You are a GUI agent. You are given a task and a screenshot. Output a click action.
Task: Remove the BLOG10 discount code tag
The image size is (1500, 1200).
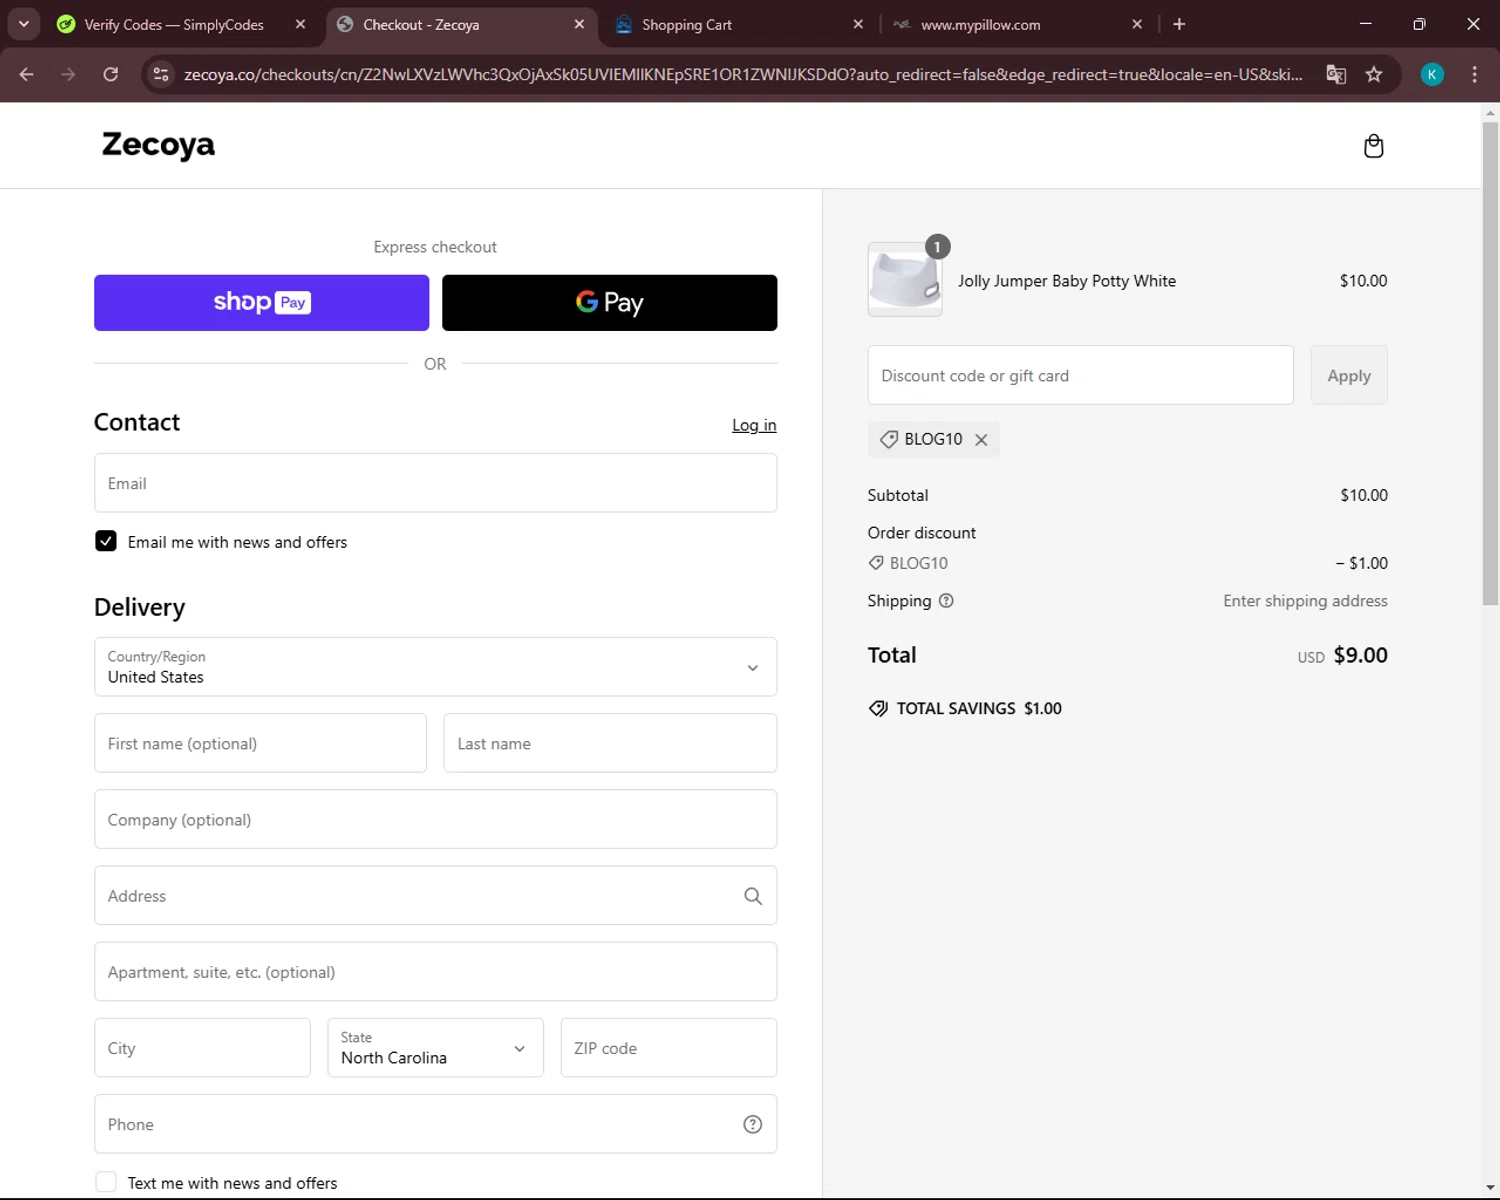[x=981, y=440]
